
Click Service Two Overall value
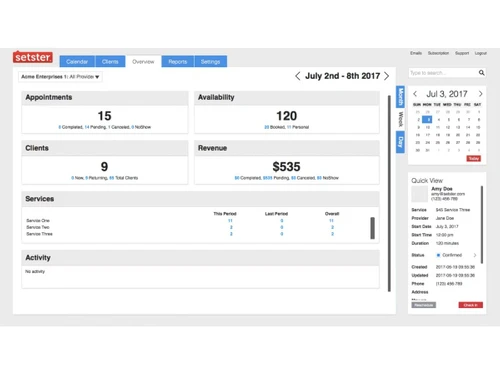332,227
